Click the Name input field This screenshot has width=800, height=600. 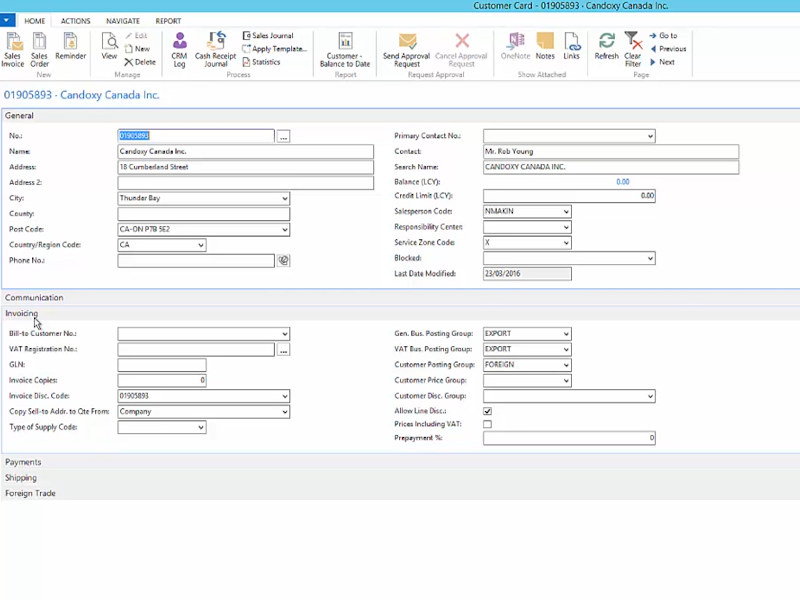coord(245,152)
